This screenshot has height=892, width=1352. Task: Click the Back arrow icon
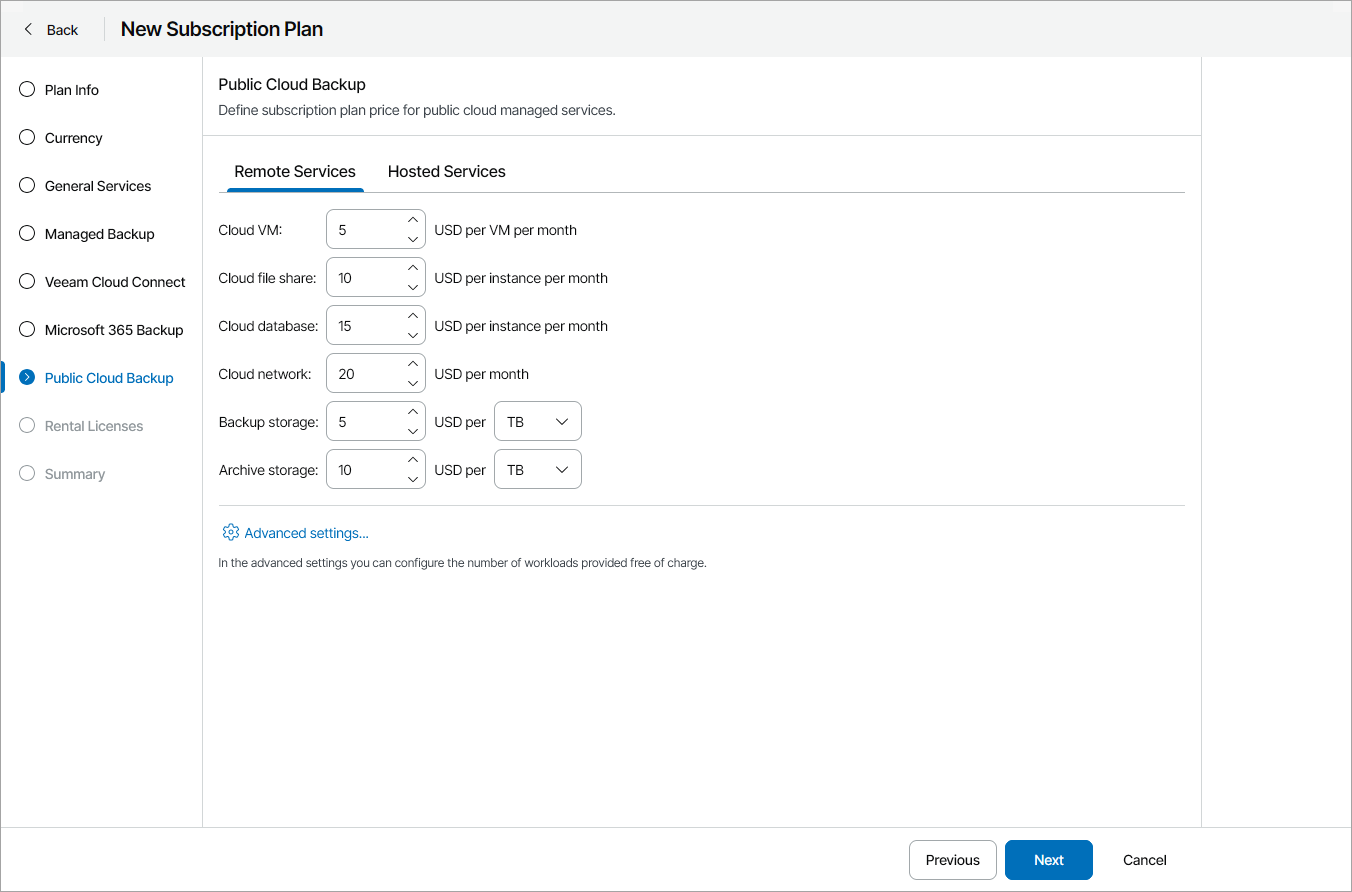[x=28, y=29]
